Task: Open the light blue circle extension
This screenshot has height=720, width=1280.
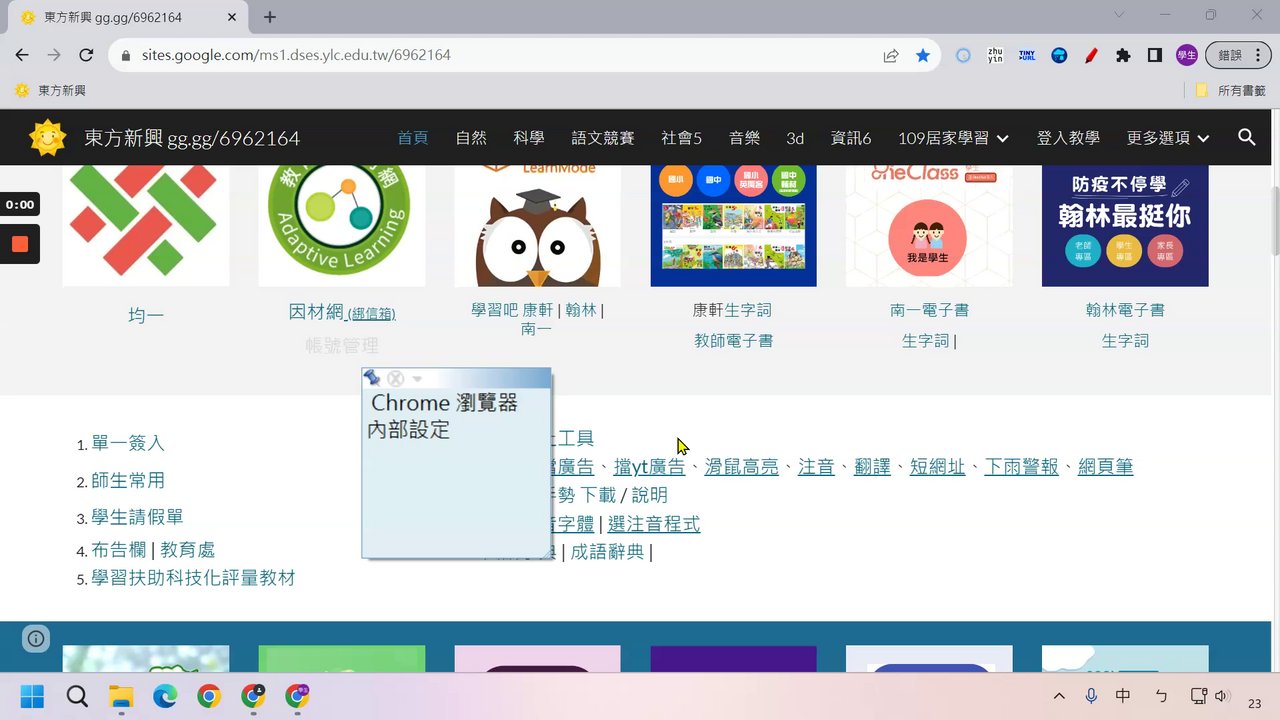Action: click(x=963, y=56)
